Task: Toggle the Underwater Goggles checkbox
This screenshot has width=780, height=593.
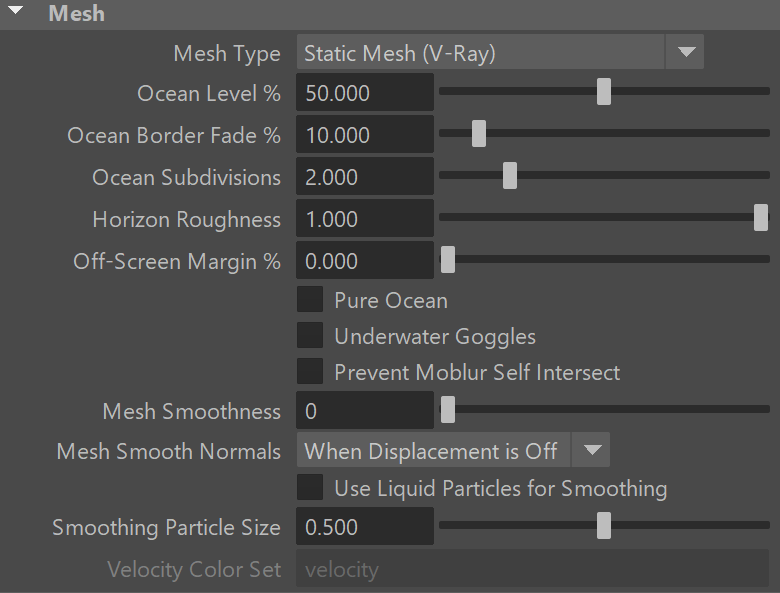Action: (310, 335)
